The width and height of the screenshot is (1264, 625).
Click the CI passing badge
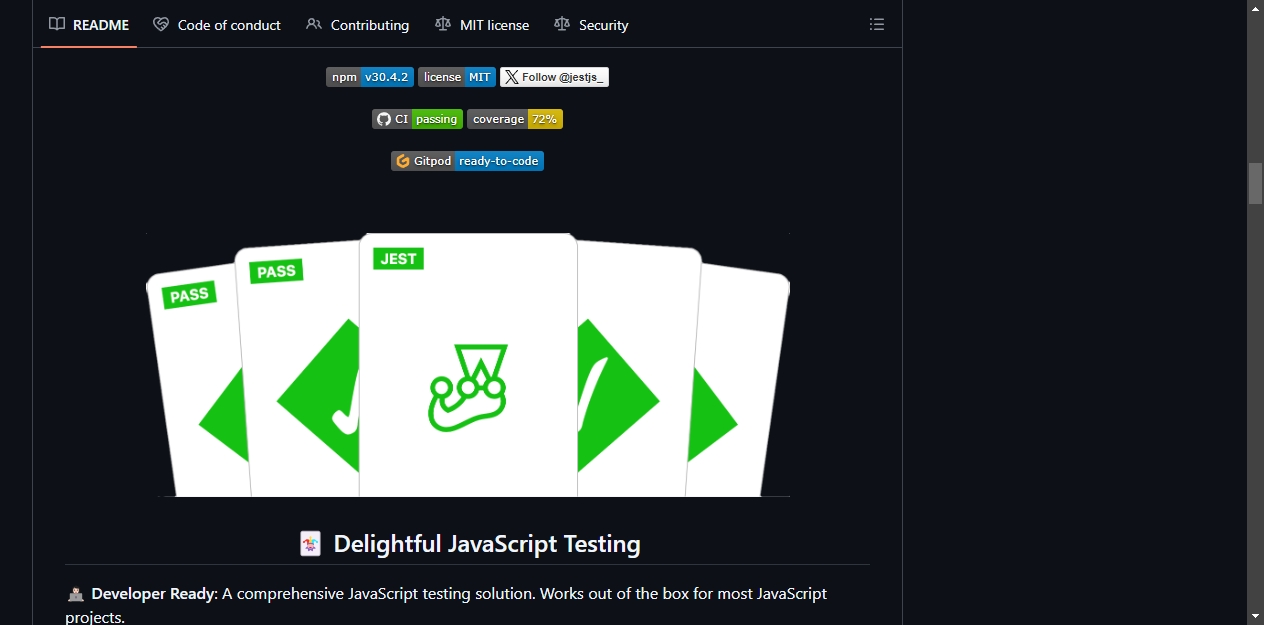[417, 119]
